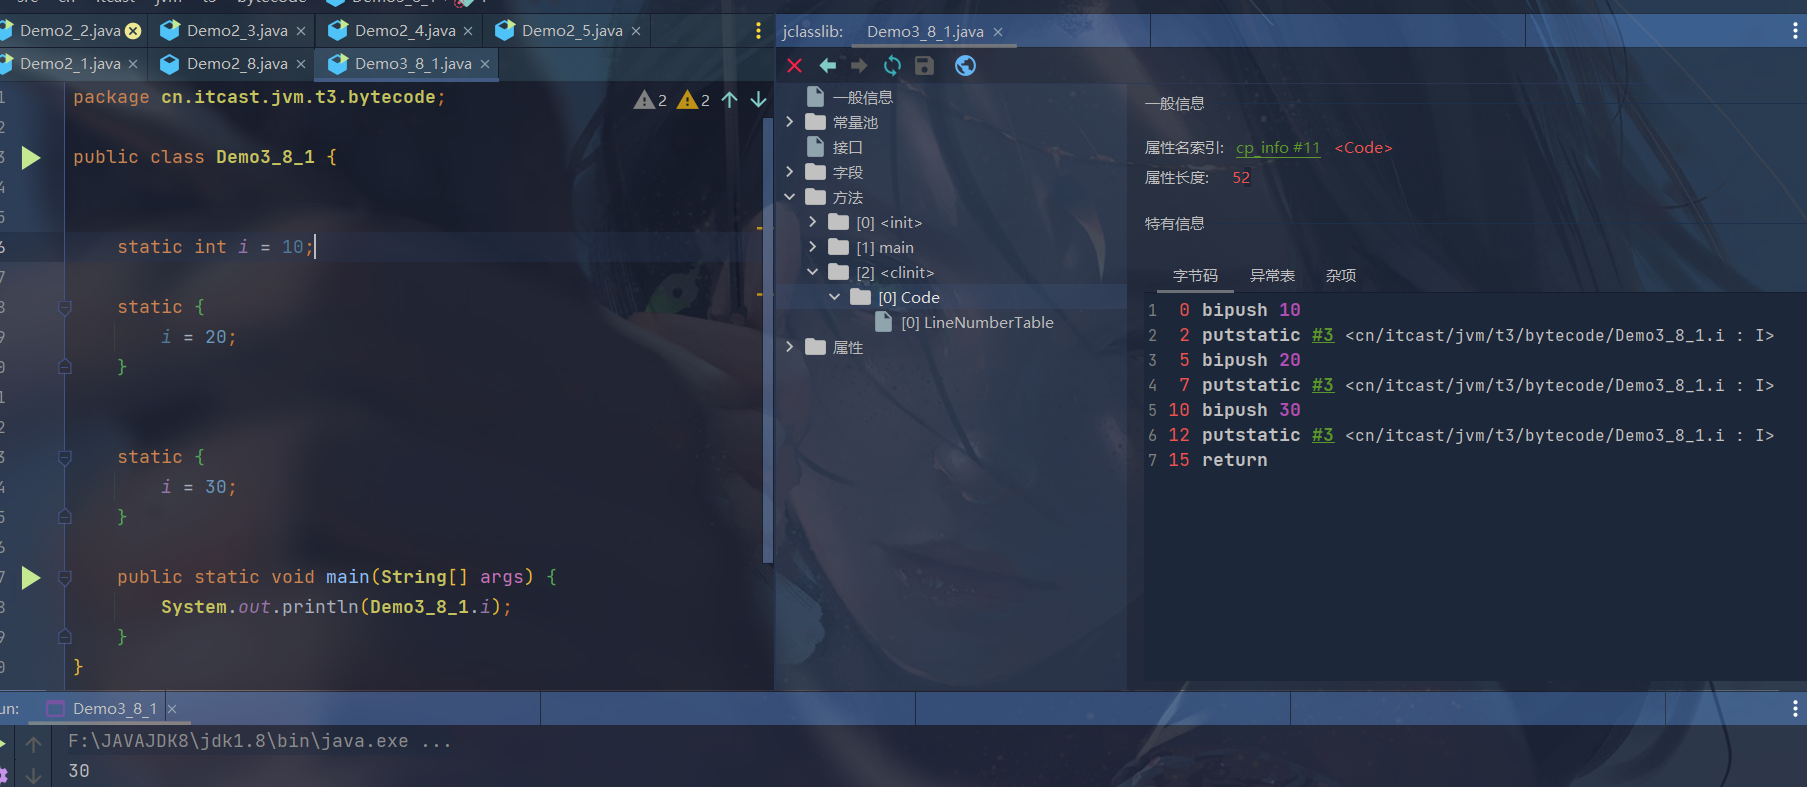
Task: Collapse the [0] Code attribute node
Action: pyautogui.click(x=835, y=297)
